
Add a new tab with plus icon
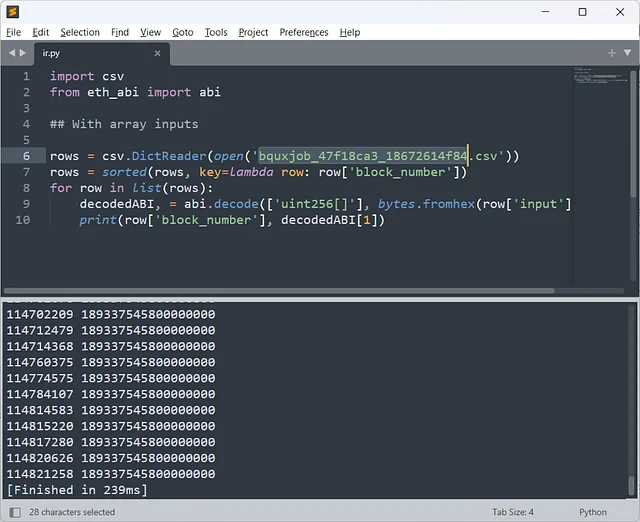tap(611, 53)
